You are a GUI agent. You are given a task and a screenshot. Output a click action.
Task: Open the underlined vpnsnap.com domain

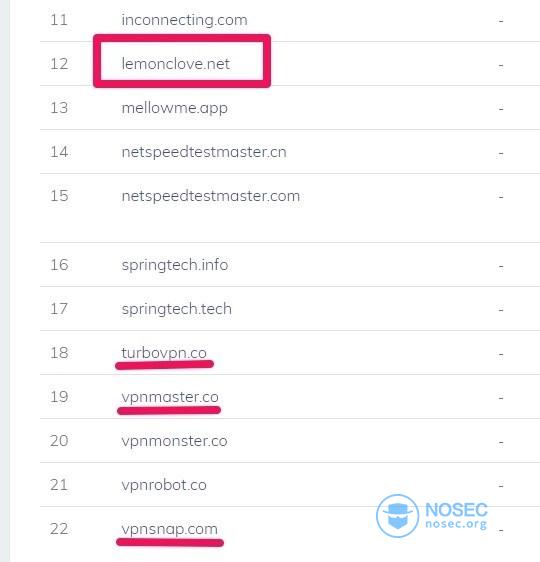169,529
